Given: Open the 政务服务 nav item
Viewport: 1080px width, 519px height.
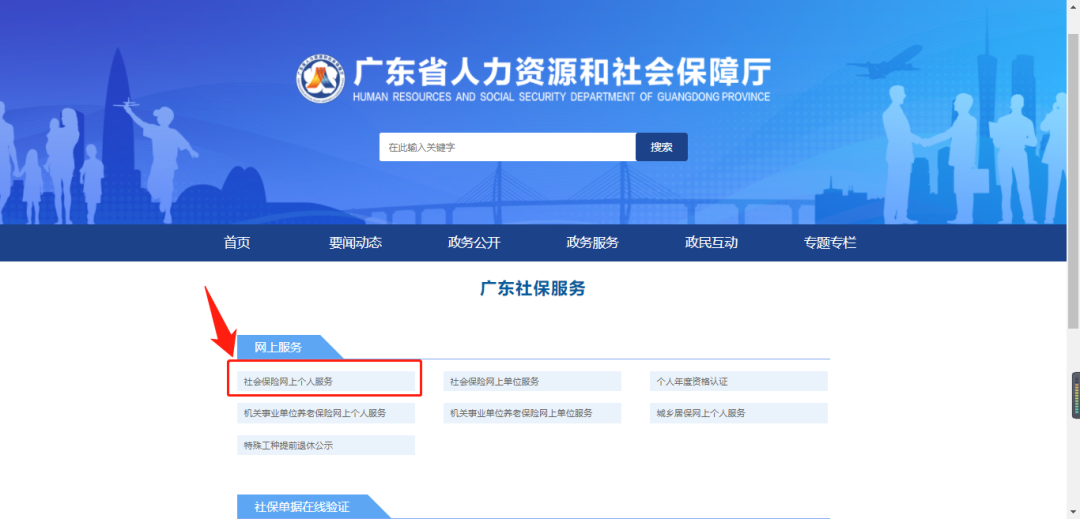Looking at the screenshot, I should pyautogui.click(x=592, y=242).
